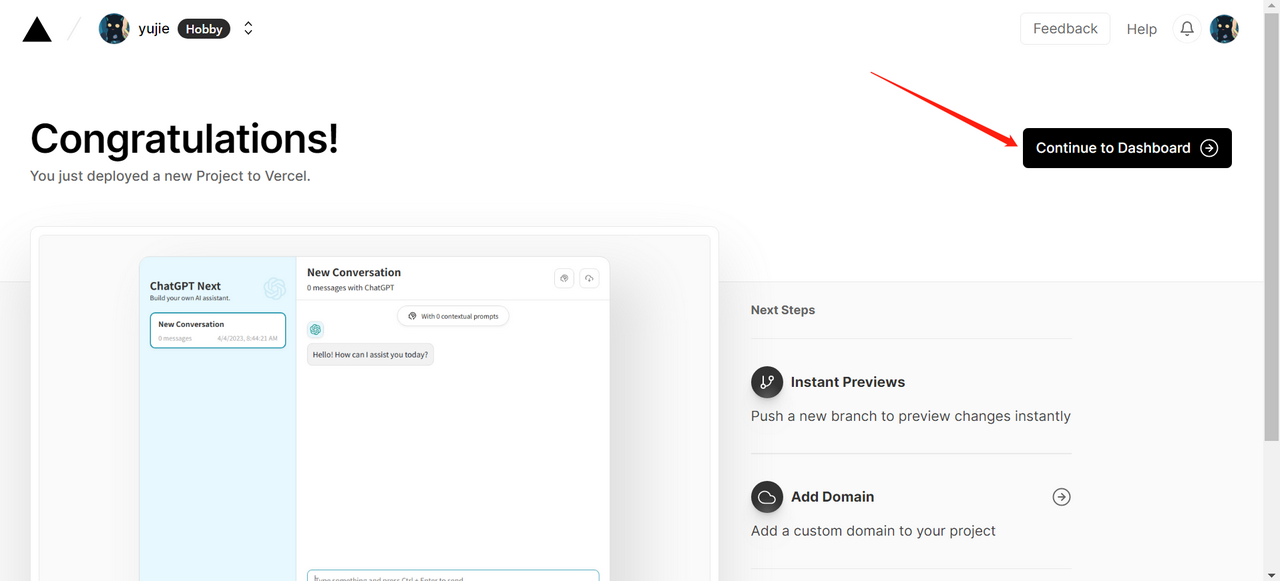
Task: Open the notifications bell
Action: (x=1187, y=29)
